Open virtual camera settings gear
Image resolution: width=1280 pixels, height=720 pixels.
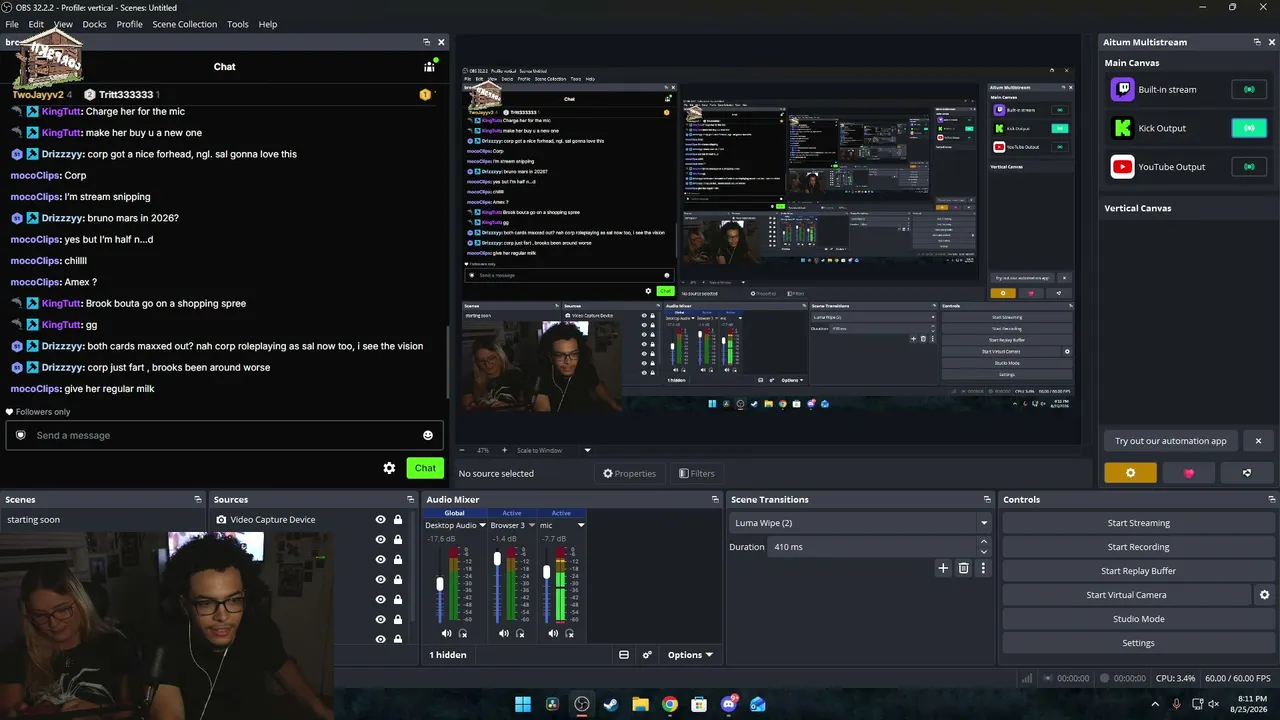1264,595
